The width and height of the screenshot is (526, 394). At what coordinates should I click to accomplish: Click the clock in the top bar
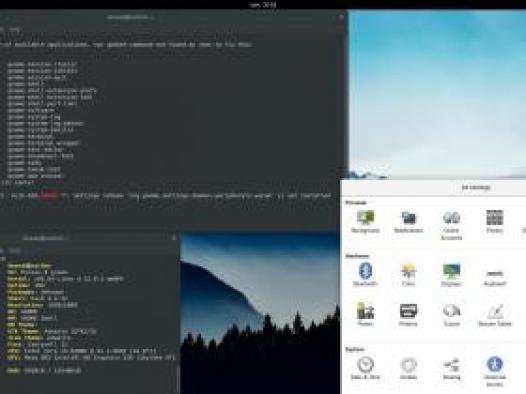pos(263,5)
